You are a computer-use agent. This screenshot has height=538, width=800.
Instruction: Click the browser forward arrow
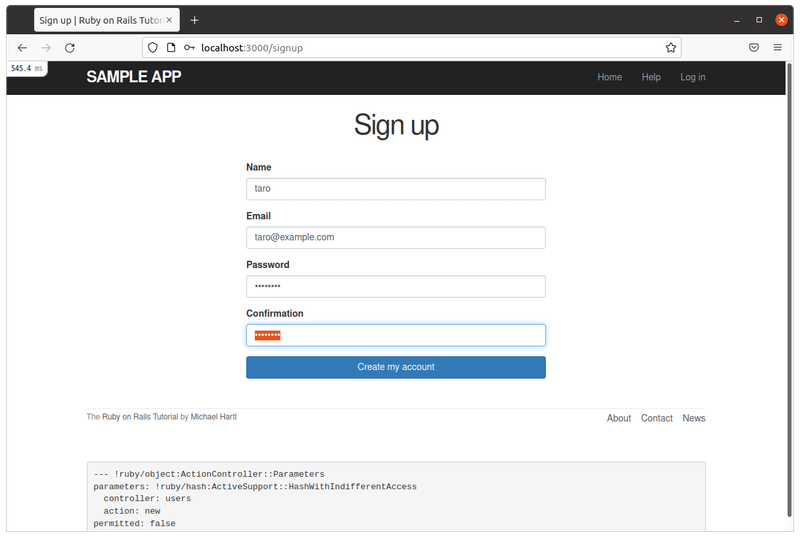pyautogui.click(x=46, y=47)
